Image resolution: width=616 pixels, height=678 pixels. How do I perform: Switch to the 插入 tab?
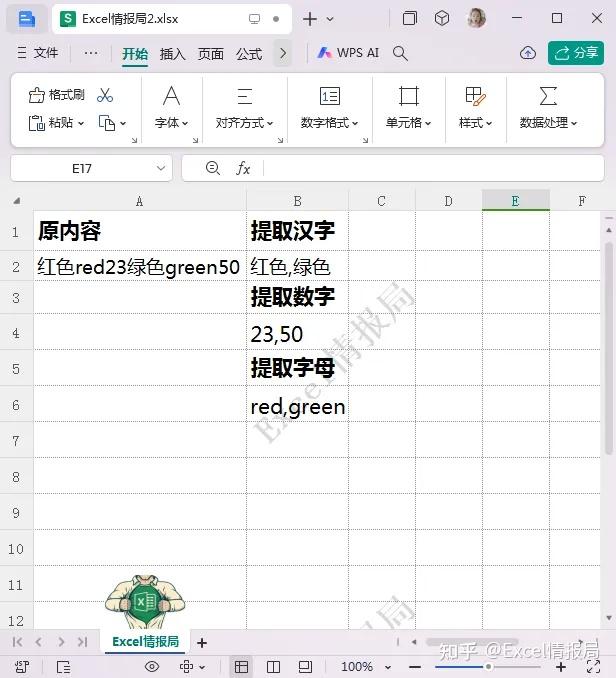point(172,54)
